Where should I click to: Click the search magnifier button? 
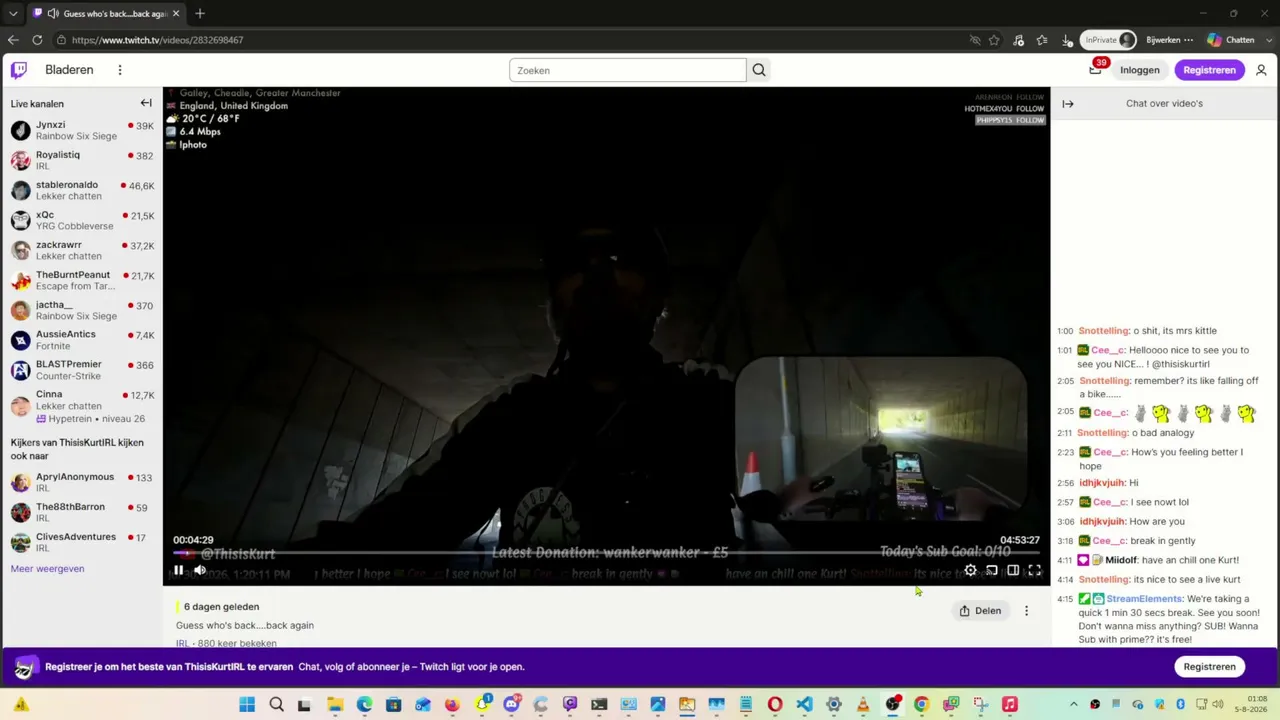759,70
